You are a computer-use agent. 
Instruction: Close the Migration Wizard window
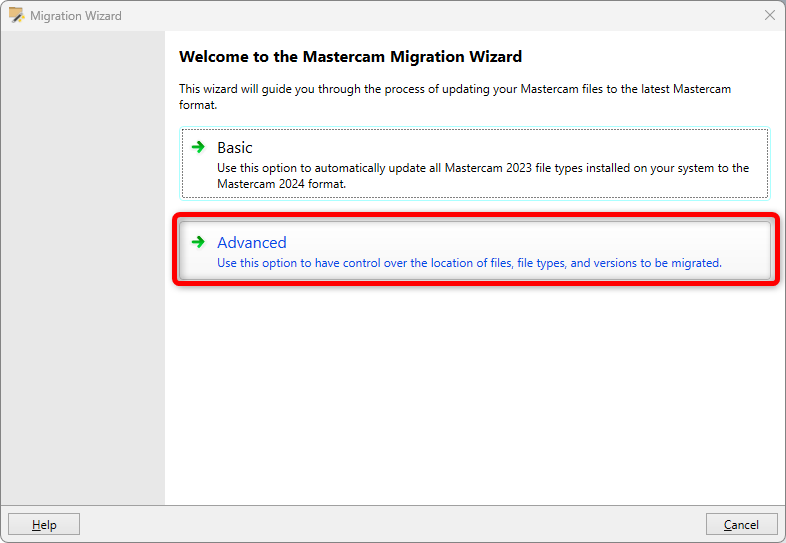770,16
